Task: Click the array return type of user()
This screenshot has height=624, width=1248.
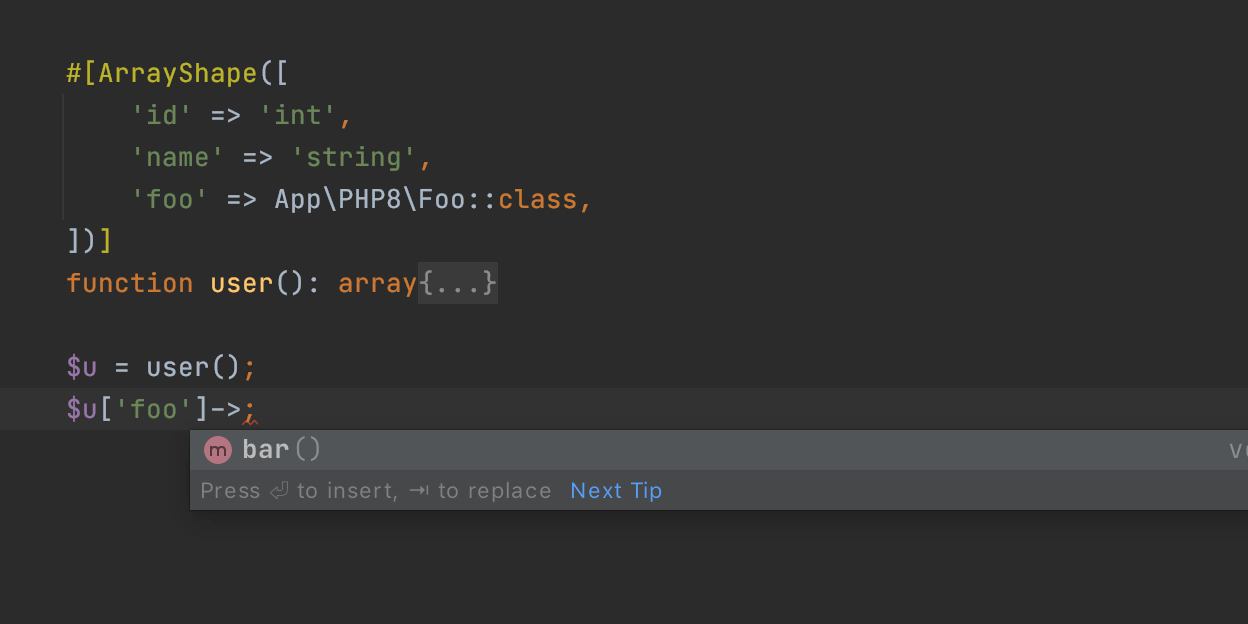Action: [x=377, y=283]
